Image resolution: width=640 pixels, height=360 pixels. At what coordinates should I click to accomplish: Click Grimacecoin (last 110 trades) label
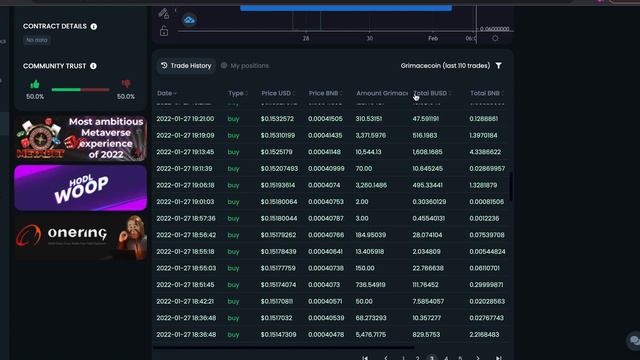(x=445, y=66)
